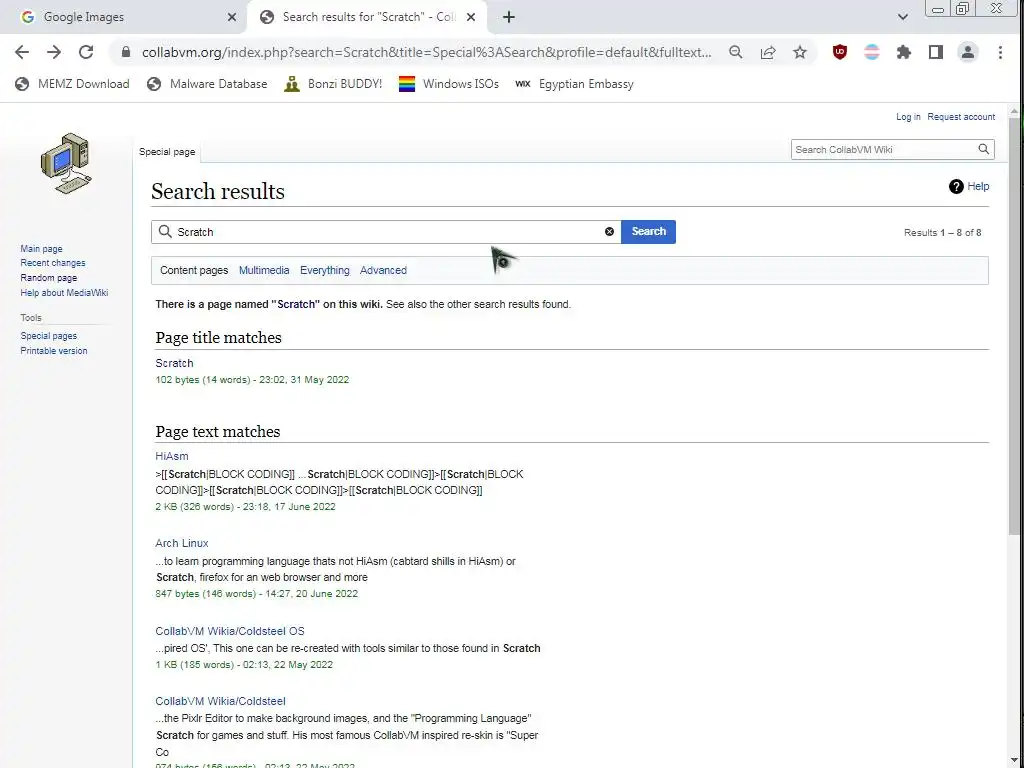Image resolution: width=1024 pixels, height=768 pixels.
Task: Switch to the Multimedia search profile
Action: tap(264, 270)
